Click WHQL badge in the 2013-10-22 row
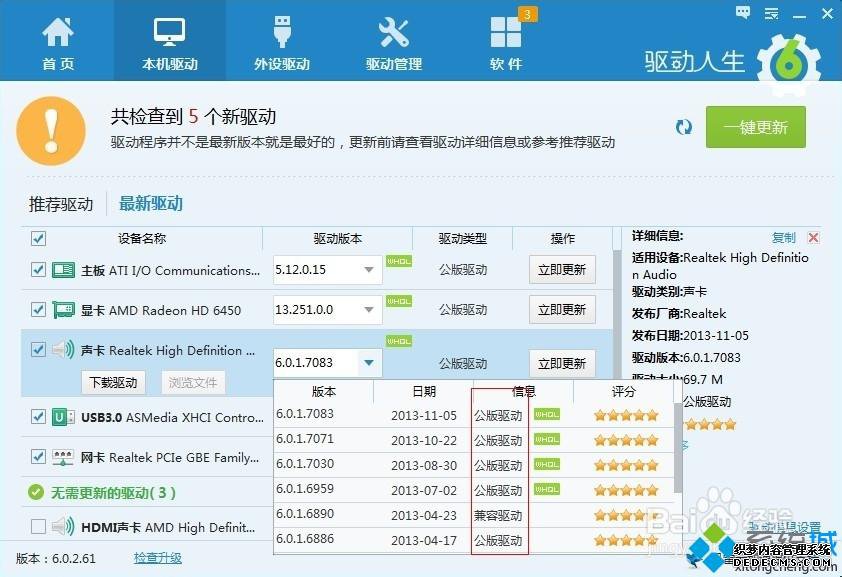This screenshot has width=842, height=577. 547,440
